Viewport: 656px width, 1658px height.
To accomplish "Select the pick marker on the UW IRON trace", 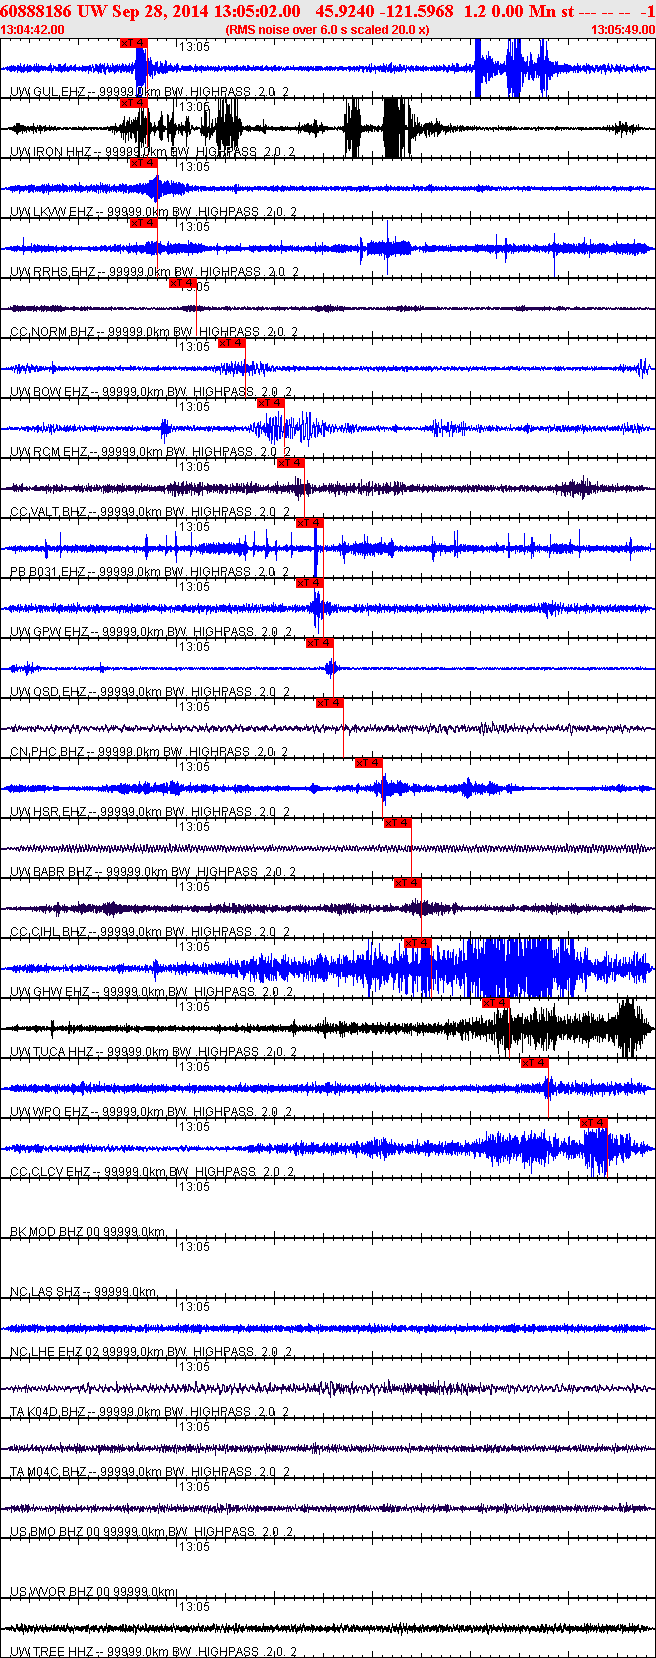I will (x=133, y=103).
